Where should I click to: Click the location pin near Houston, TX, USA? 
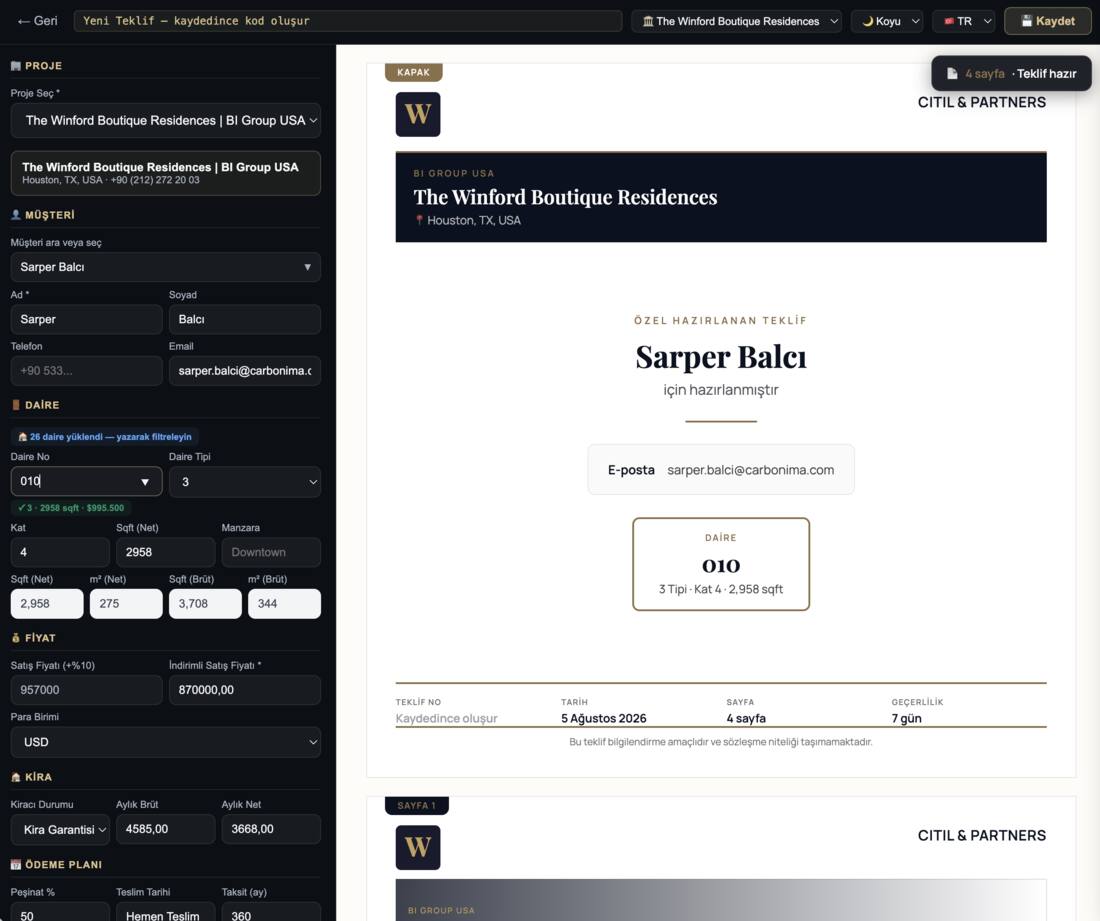click(x=420, y=220)
